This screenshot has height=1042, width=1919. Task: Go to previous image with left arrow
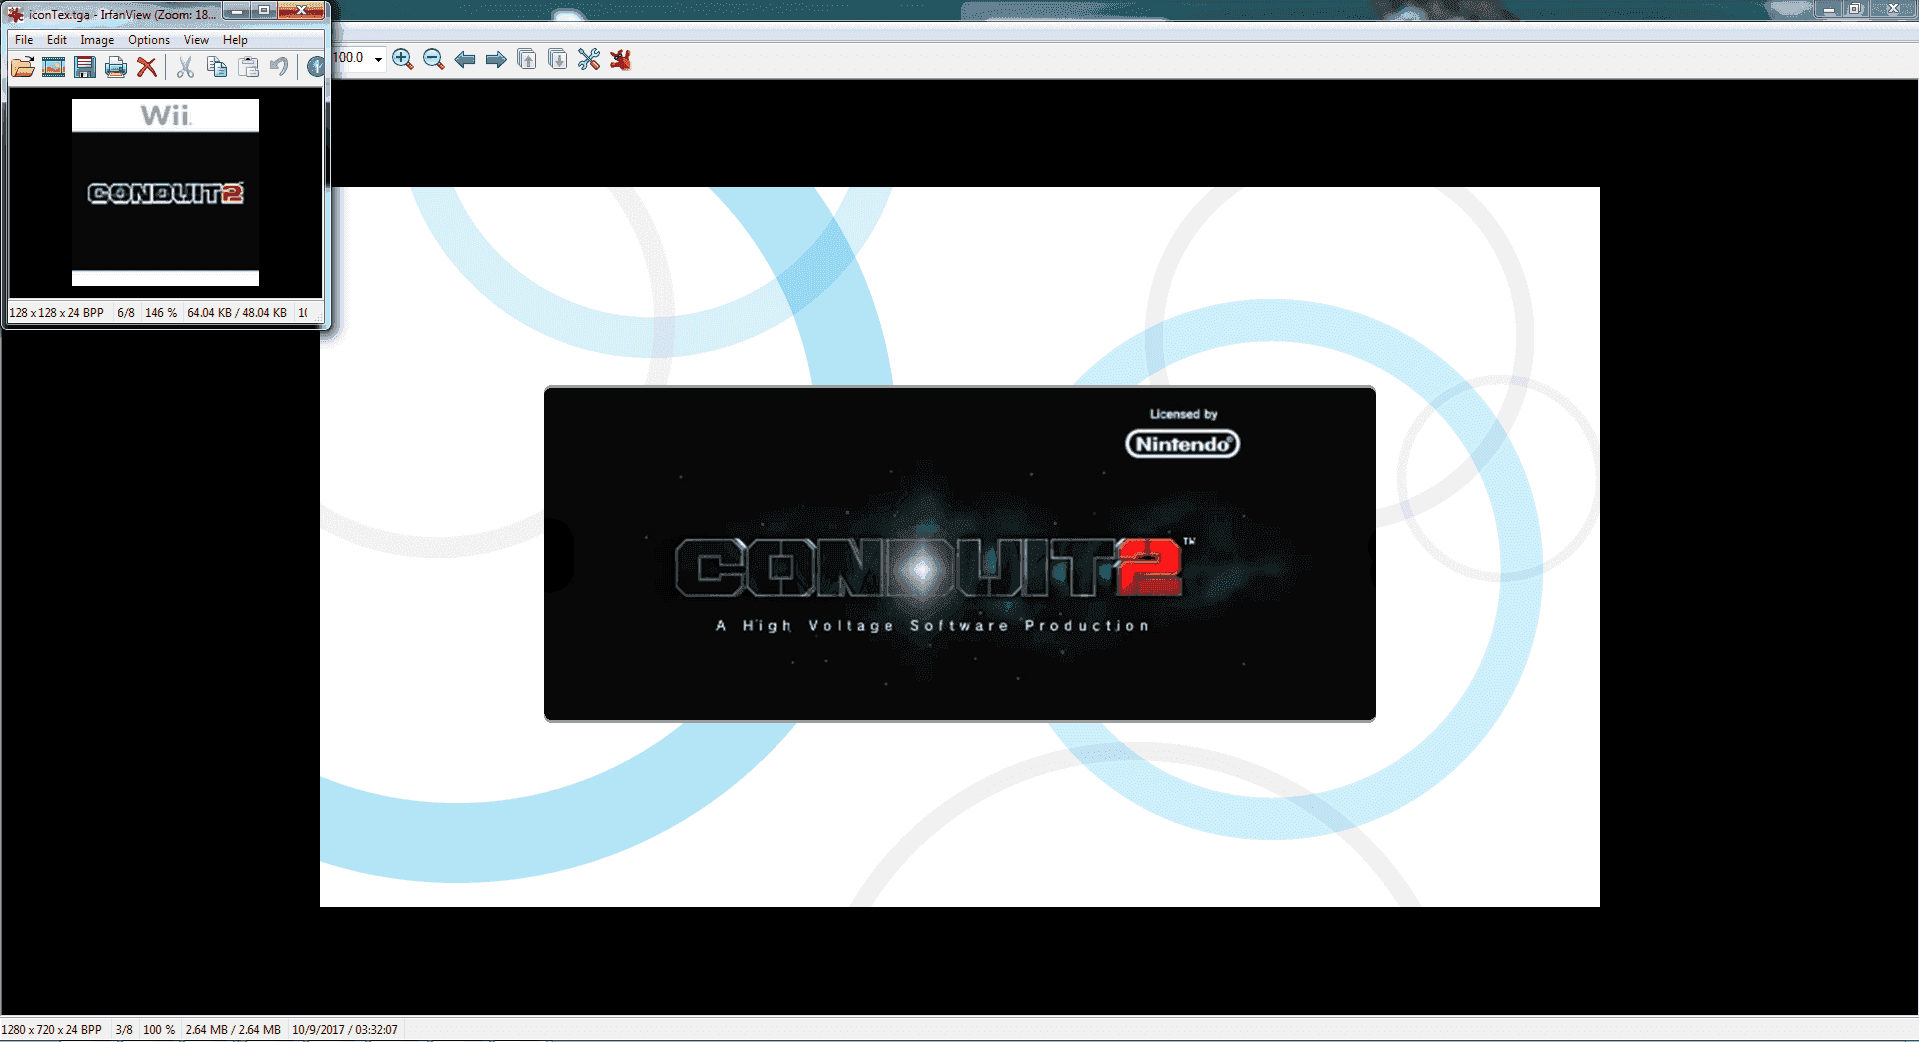465,59
